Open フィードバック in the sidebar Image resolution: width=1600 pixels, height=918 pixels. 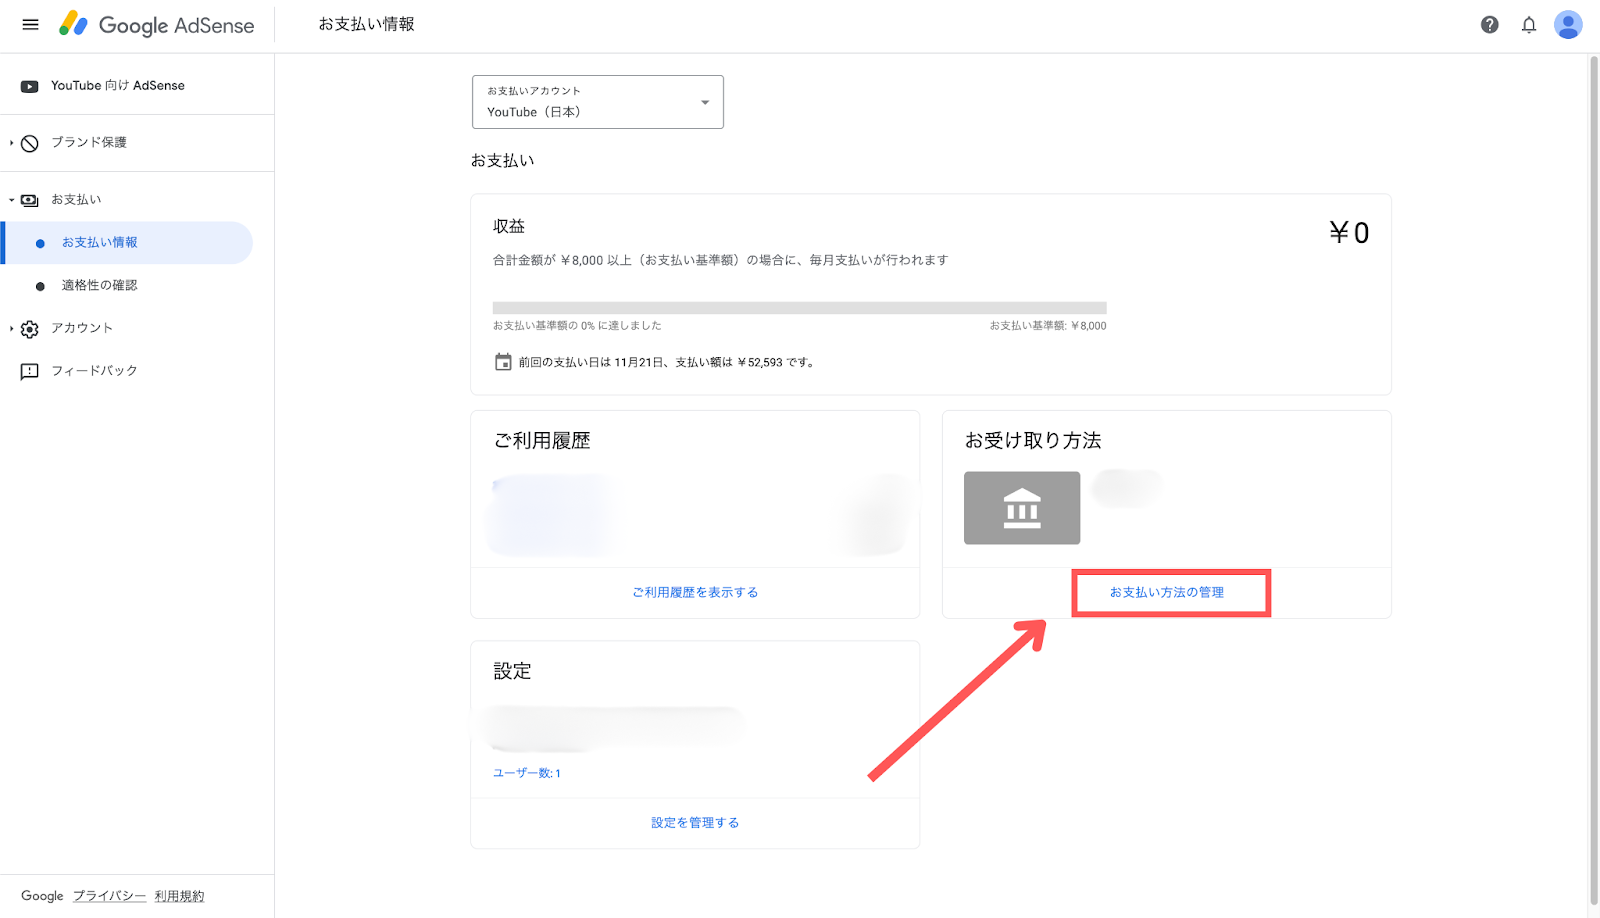point(94,371)
